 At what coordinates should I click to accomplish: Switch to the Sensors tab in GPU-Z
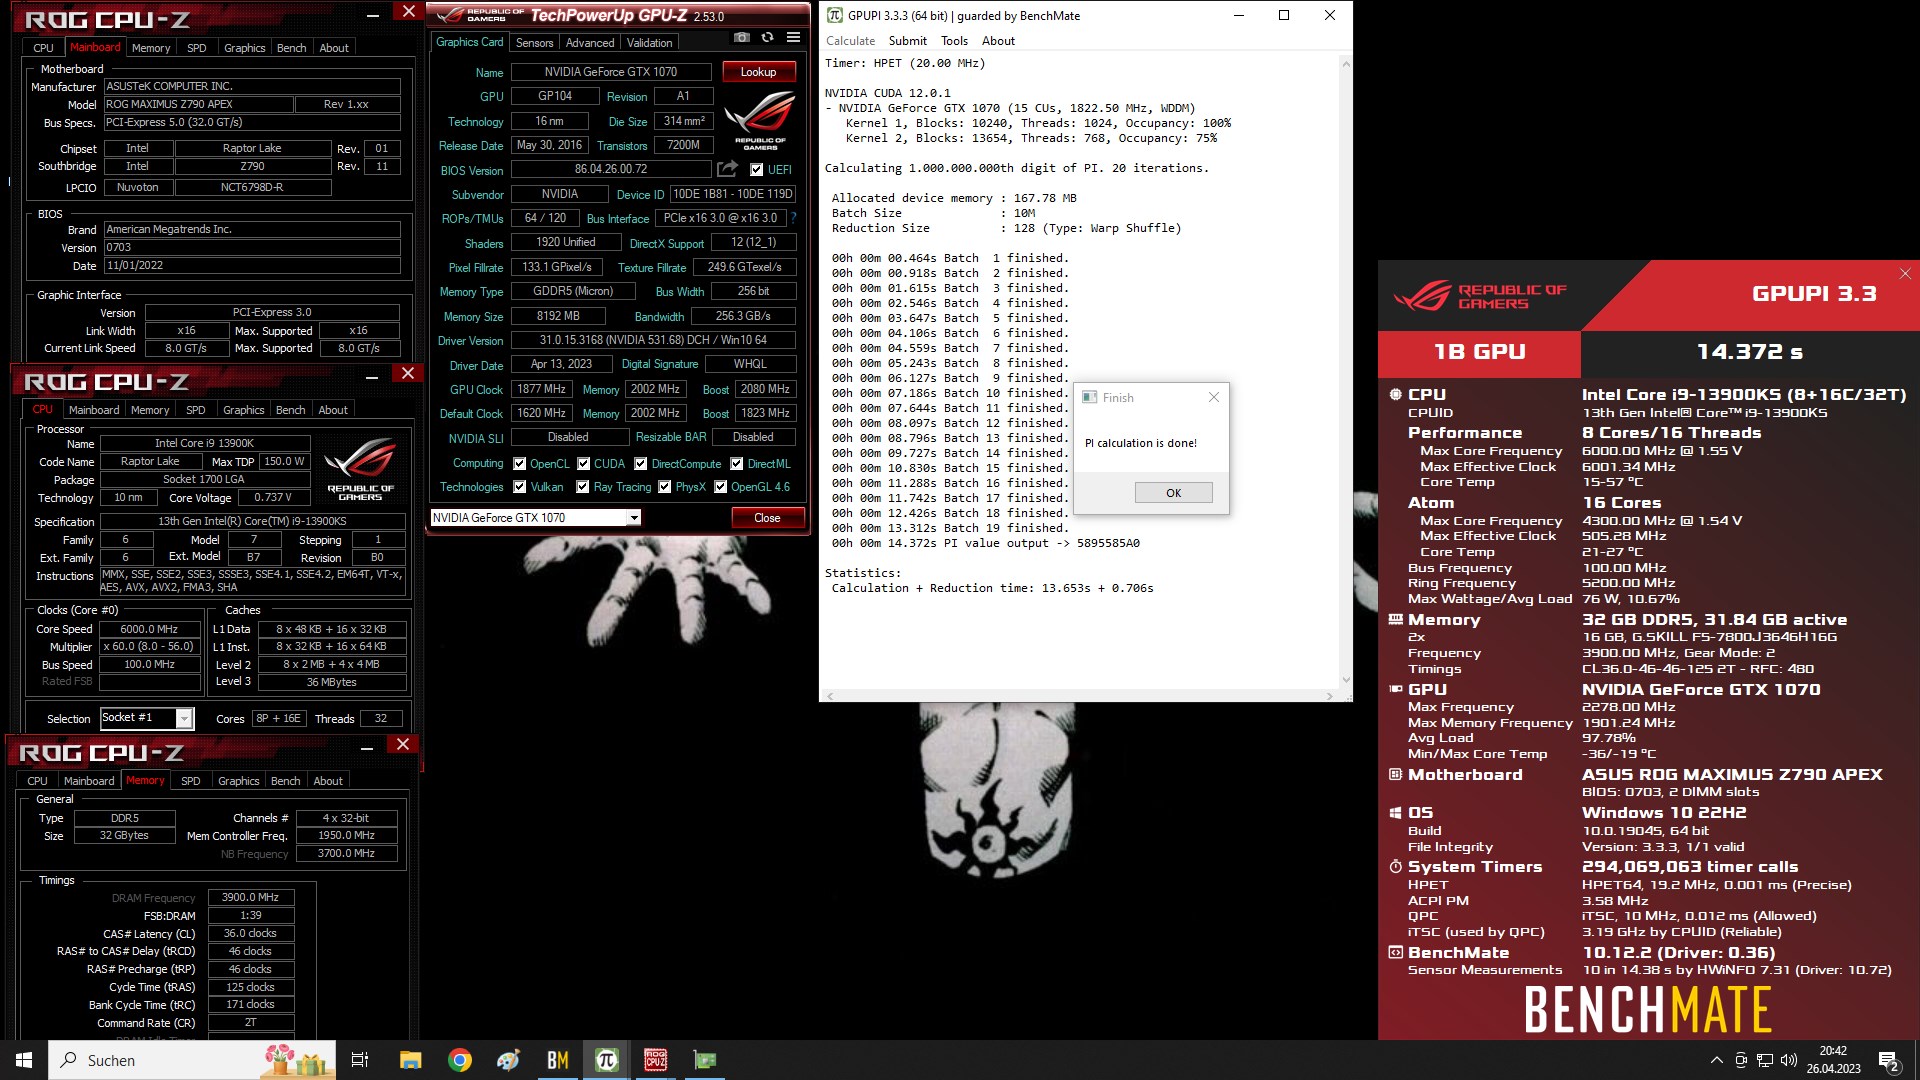coord(534,43)
